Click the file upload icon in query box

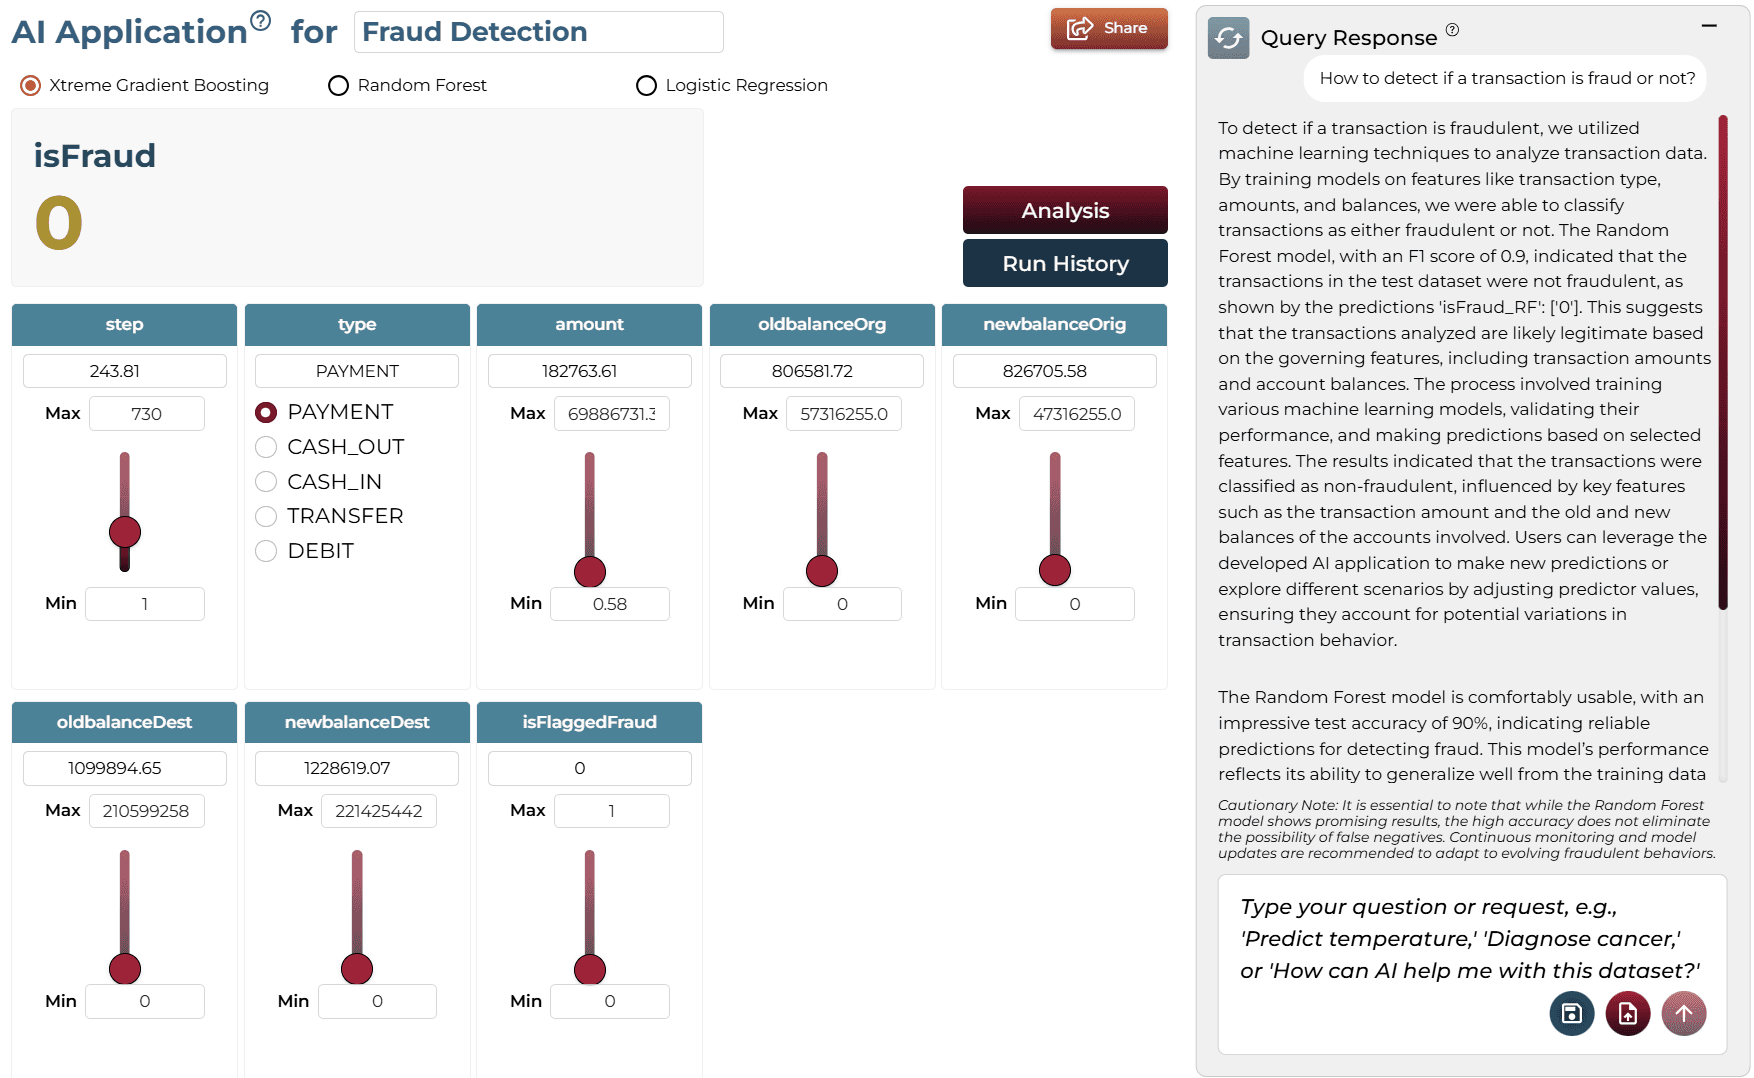(1627, 1013)
